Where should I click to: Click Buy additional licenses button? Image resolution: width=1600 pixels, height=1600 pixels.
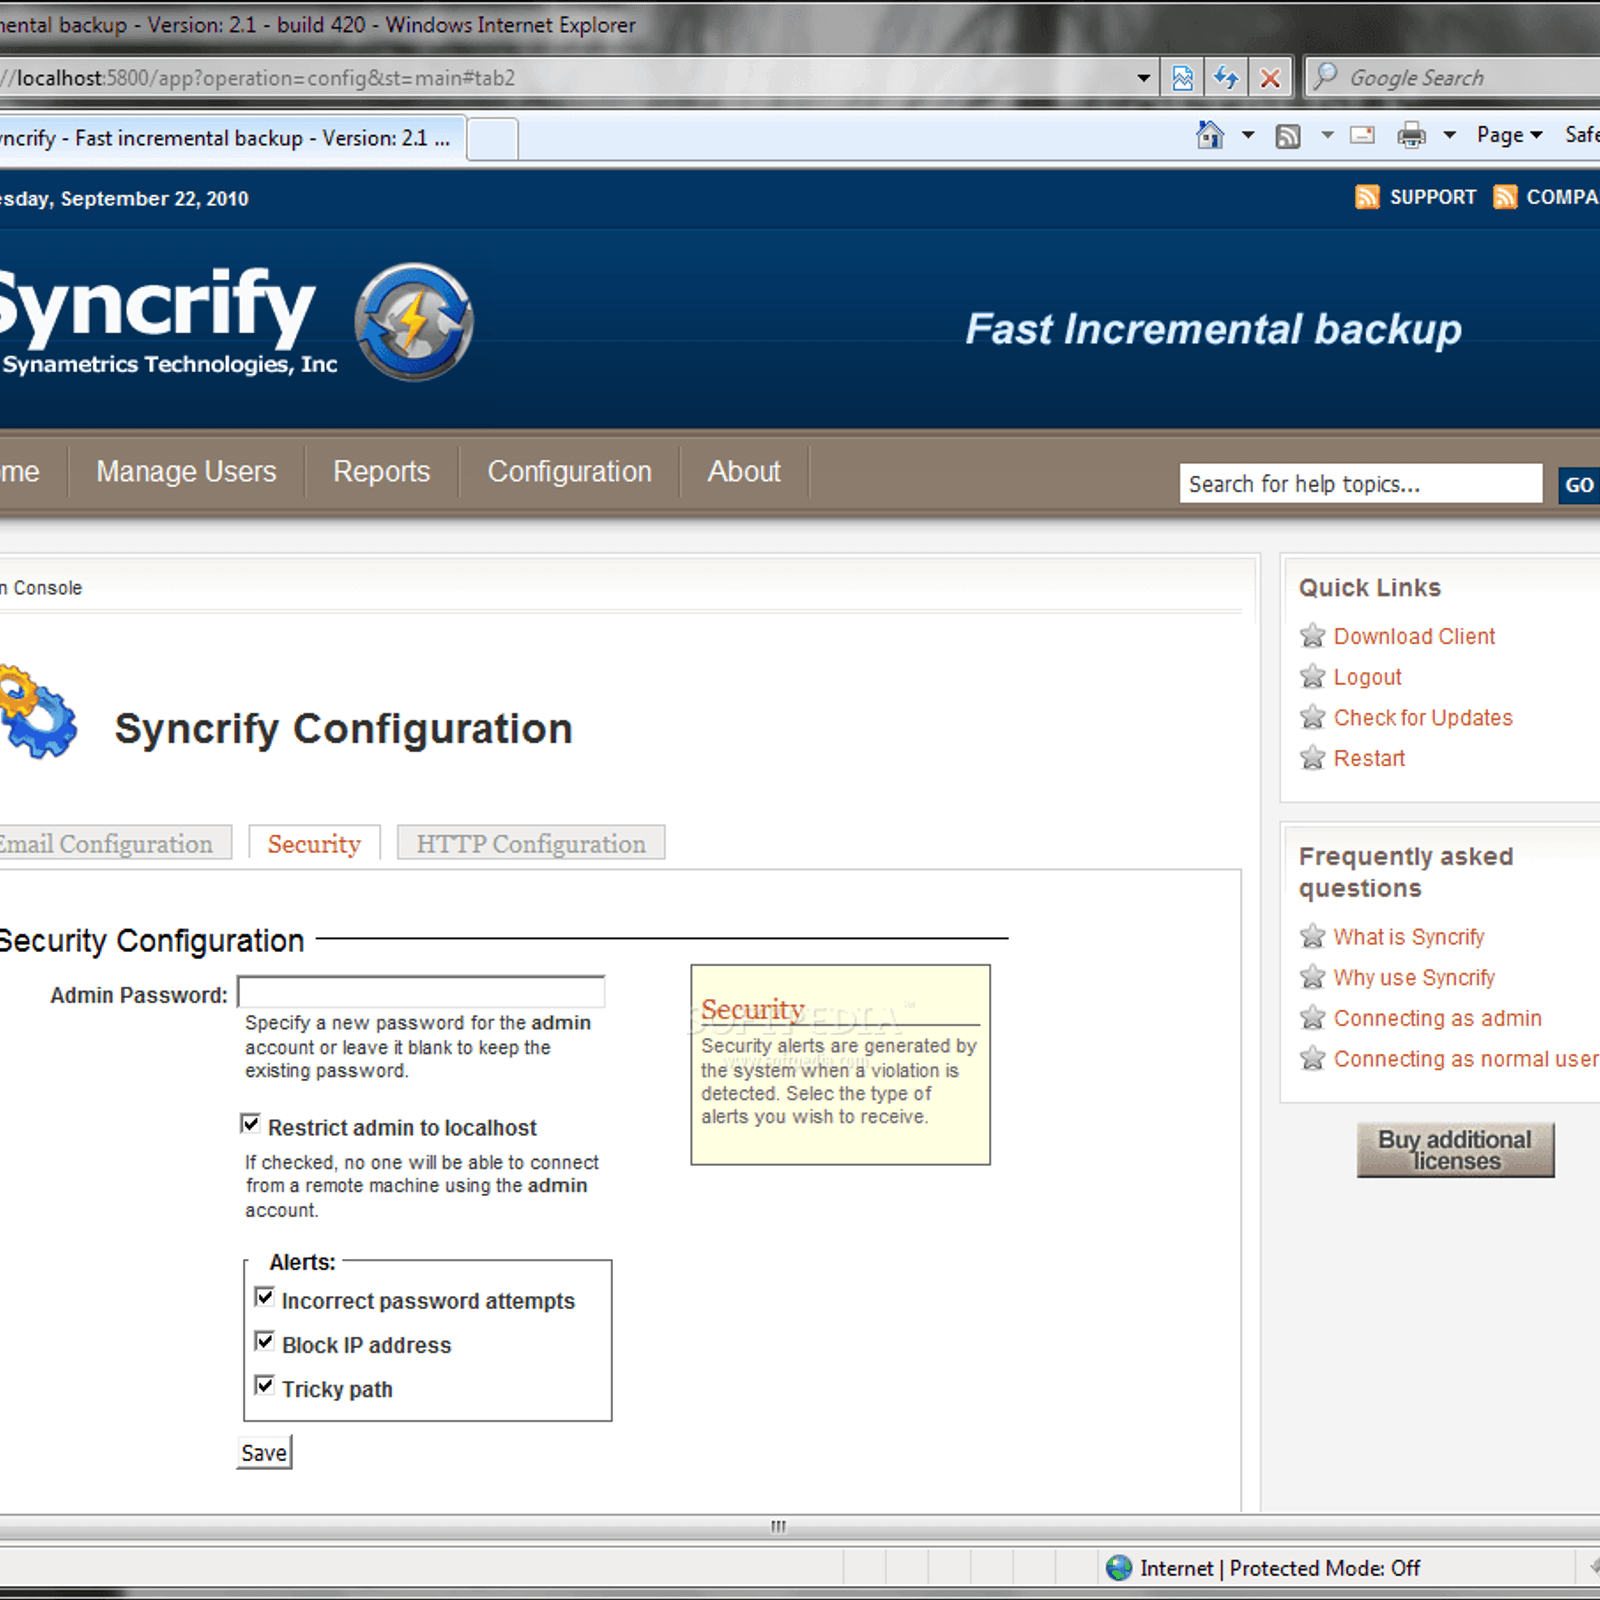[x=1455, y=1150]
